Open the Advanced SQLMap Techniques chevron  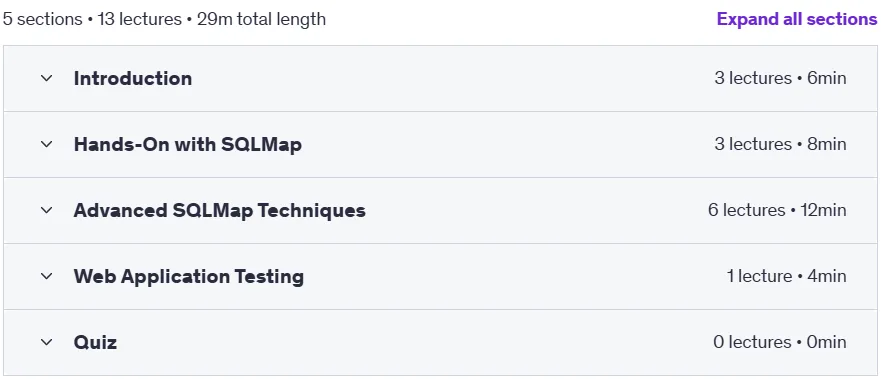(x=47, y=211)
